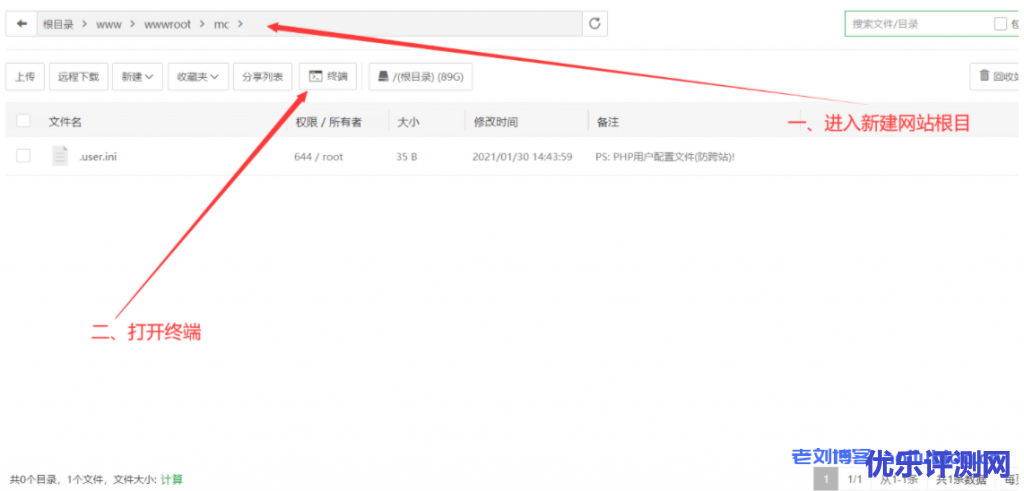Click the 2021/01/30 14:43:59 timestamp
This screenshot has width=1024, height=491.
[522, 157]
